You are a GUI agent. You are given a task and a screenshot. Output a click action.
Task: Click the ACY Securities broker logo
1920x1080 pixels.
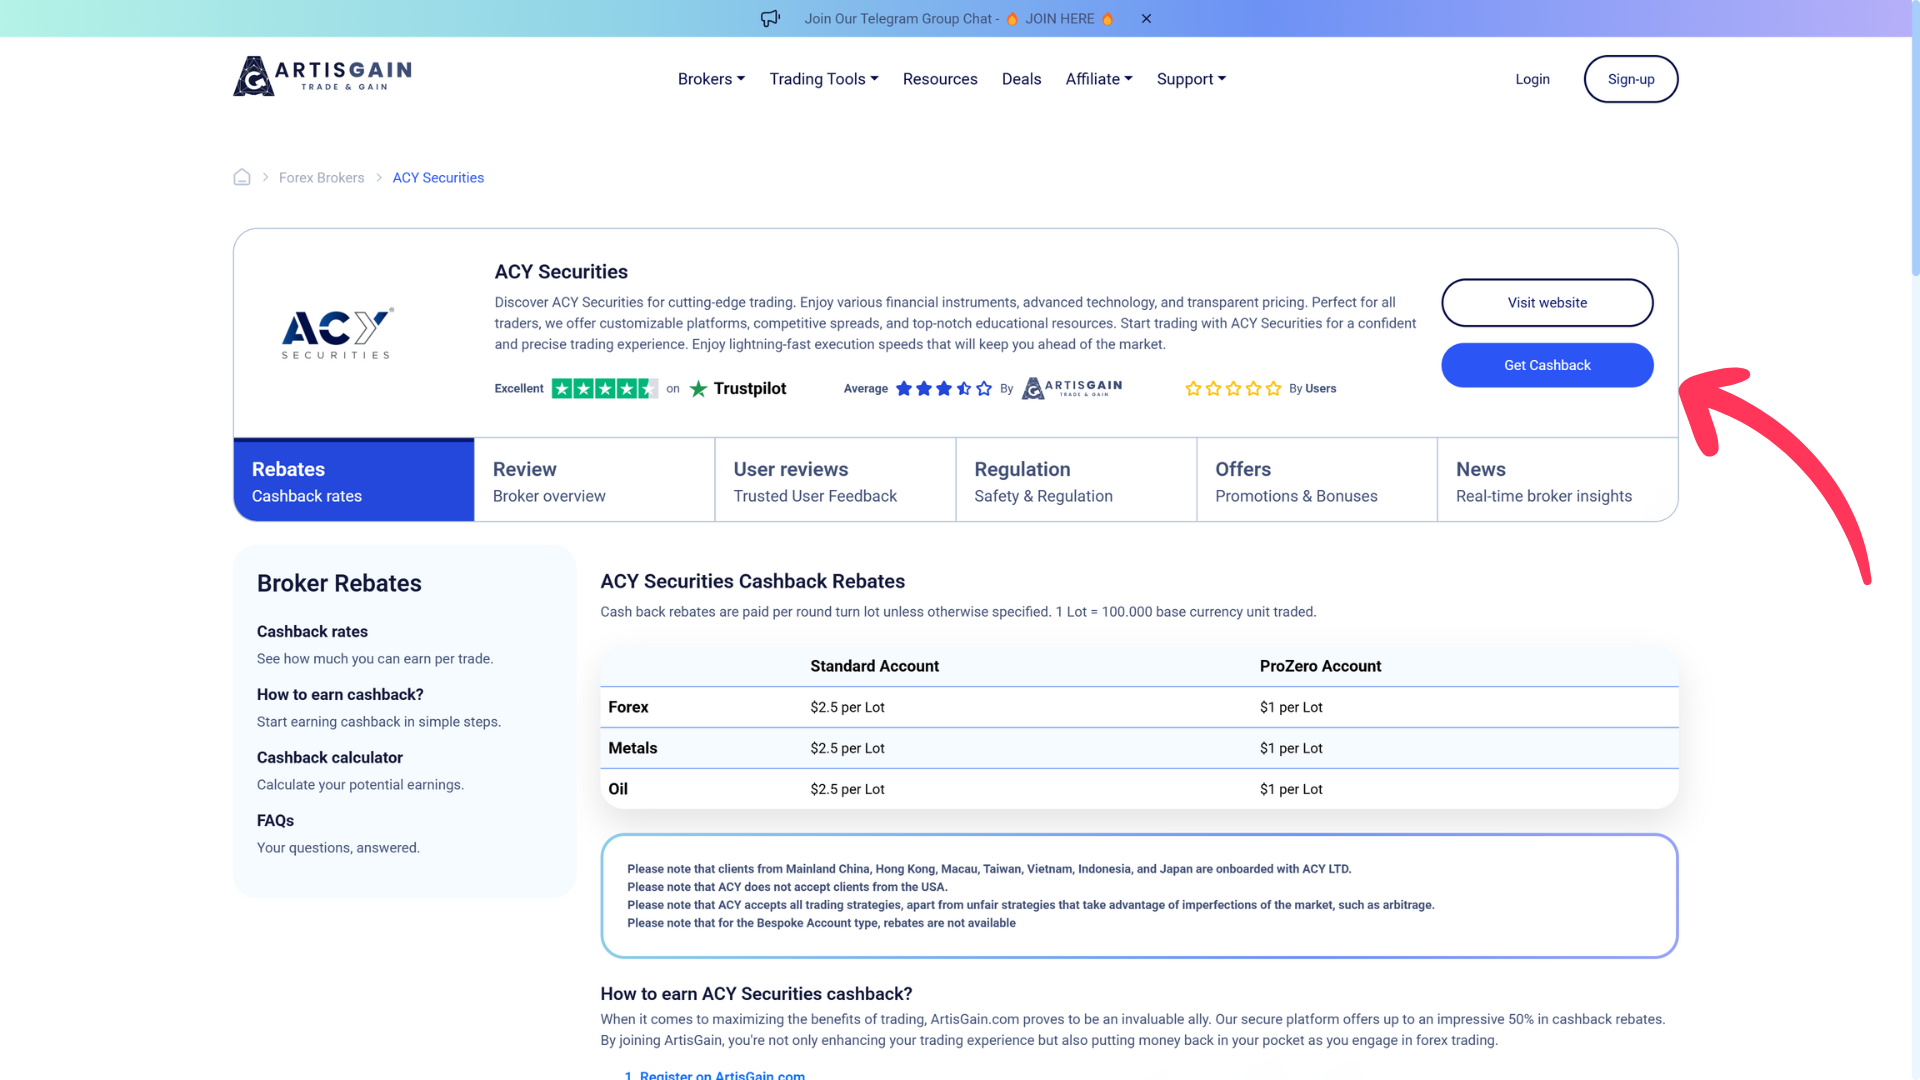coord(337,333)
